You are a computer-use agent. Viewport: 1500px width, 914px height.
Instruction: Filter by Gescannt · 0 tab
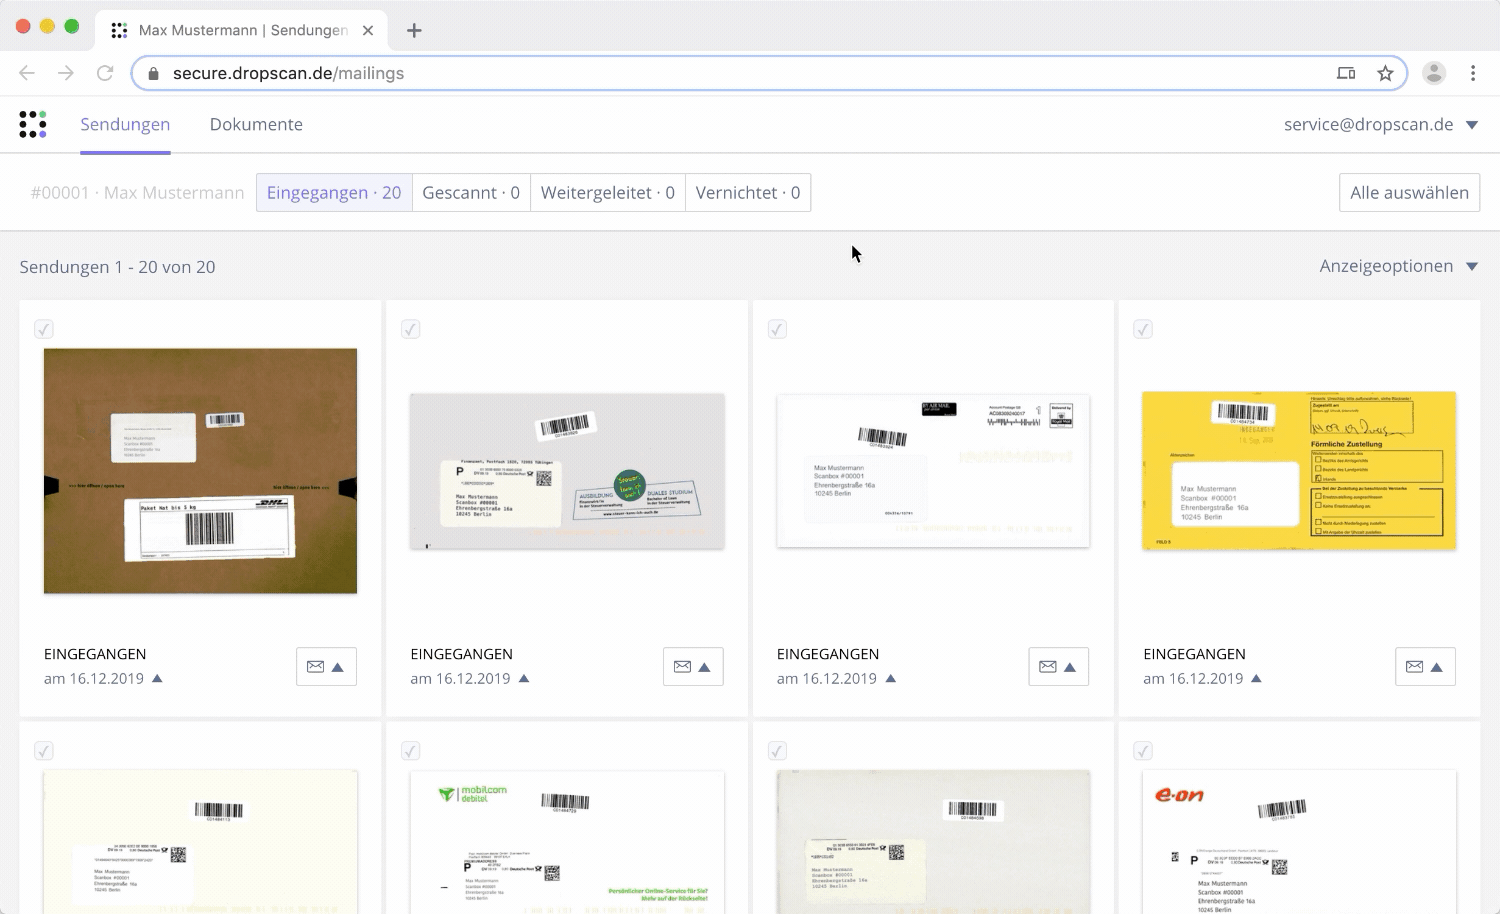point(471,193)
